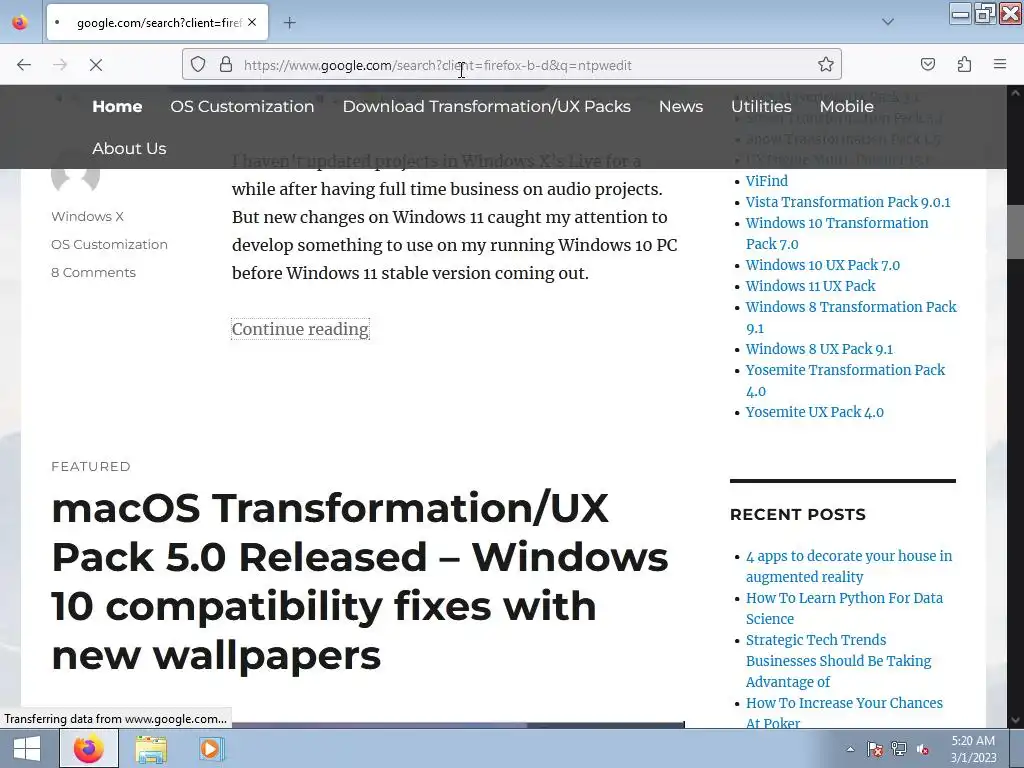
Task: Click the page vertical scrollbar thumb
Action: point(1016,232)
